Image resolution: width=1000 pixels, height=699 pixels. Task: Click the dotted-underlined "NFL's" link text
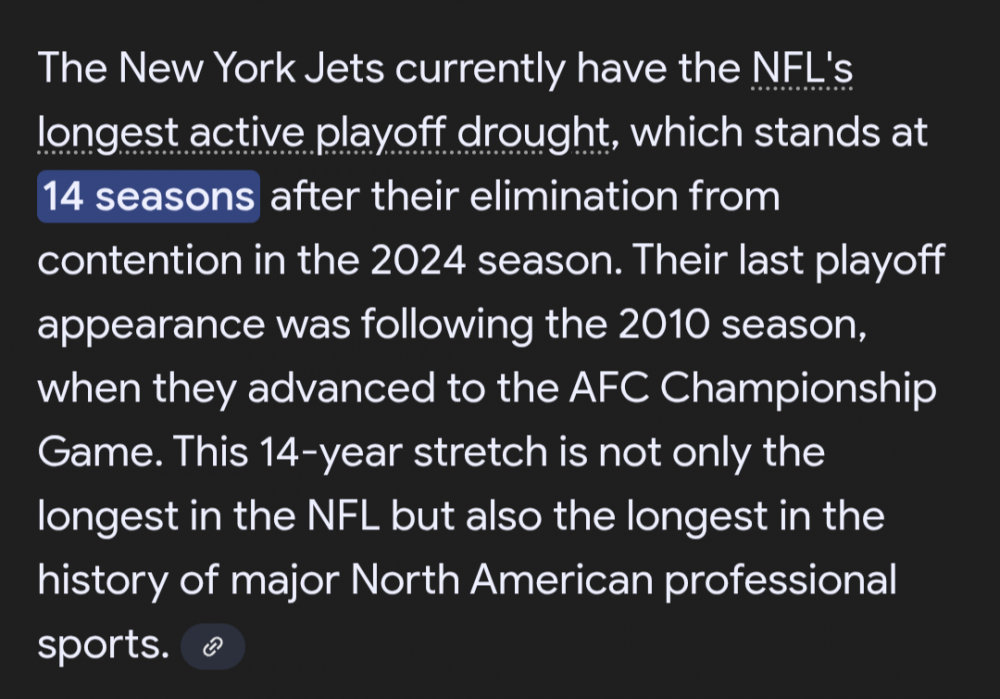point(800,69)
